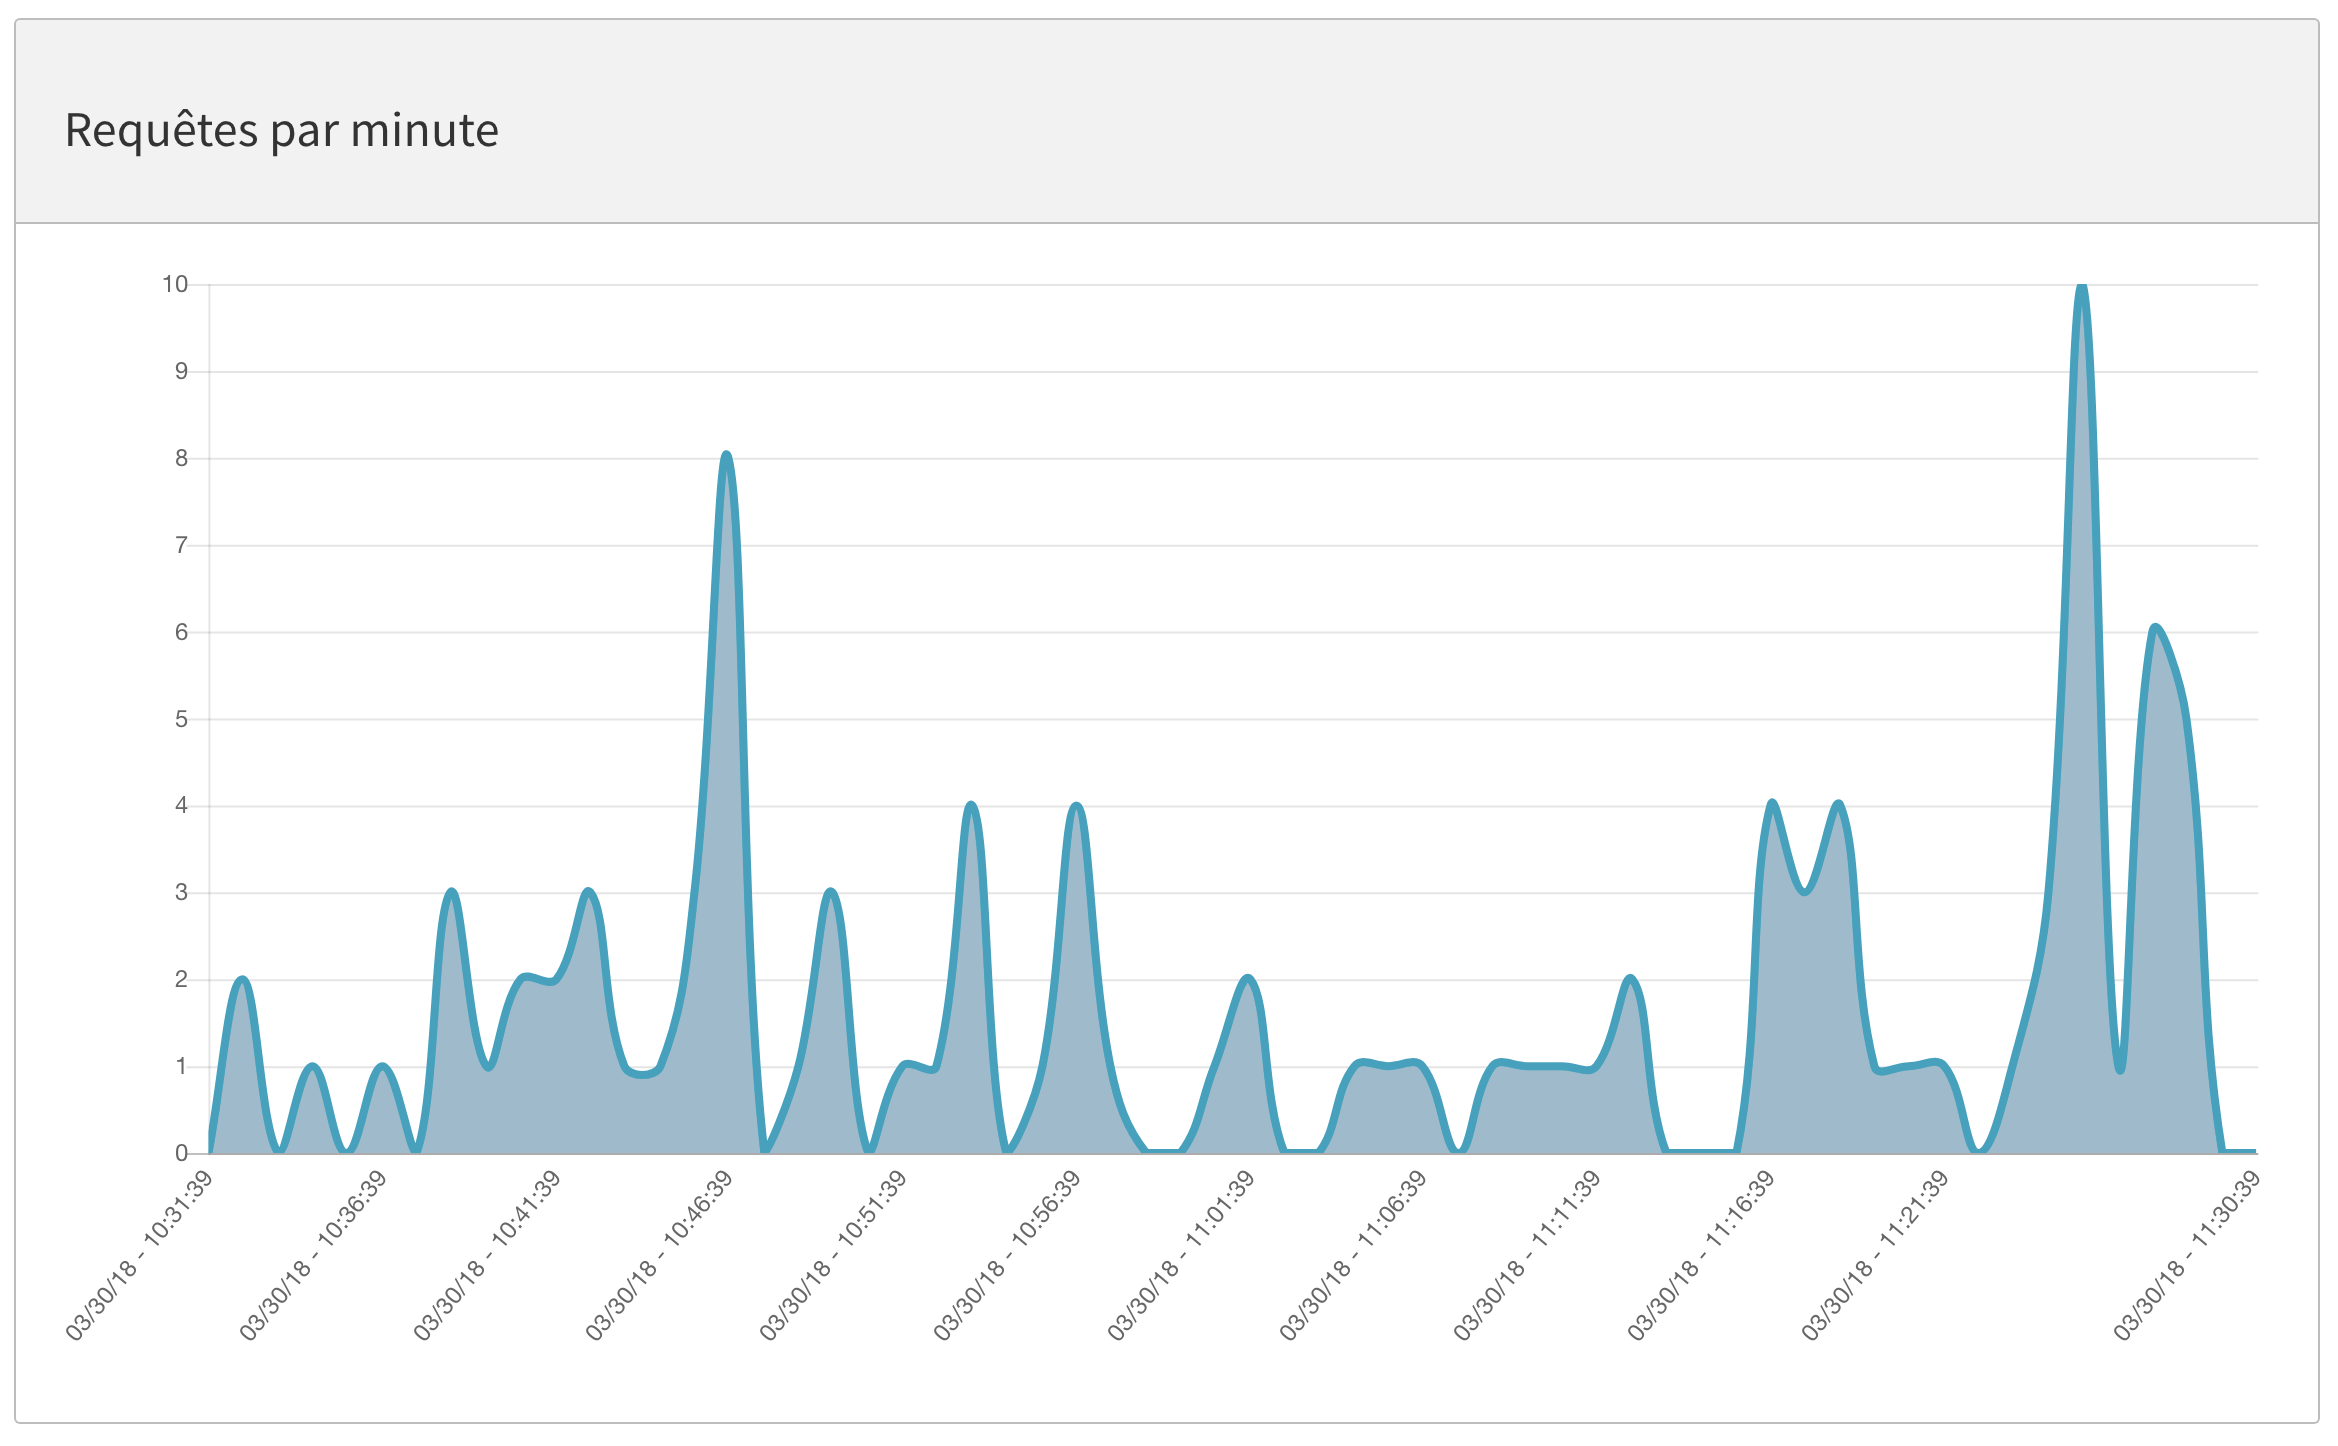Click x-axis label 03/30/18 - 10:36:39
2338x1446 pixels.
[313, 1255]
